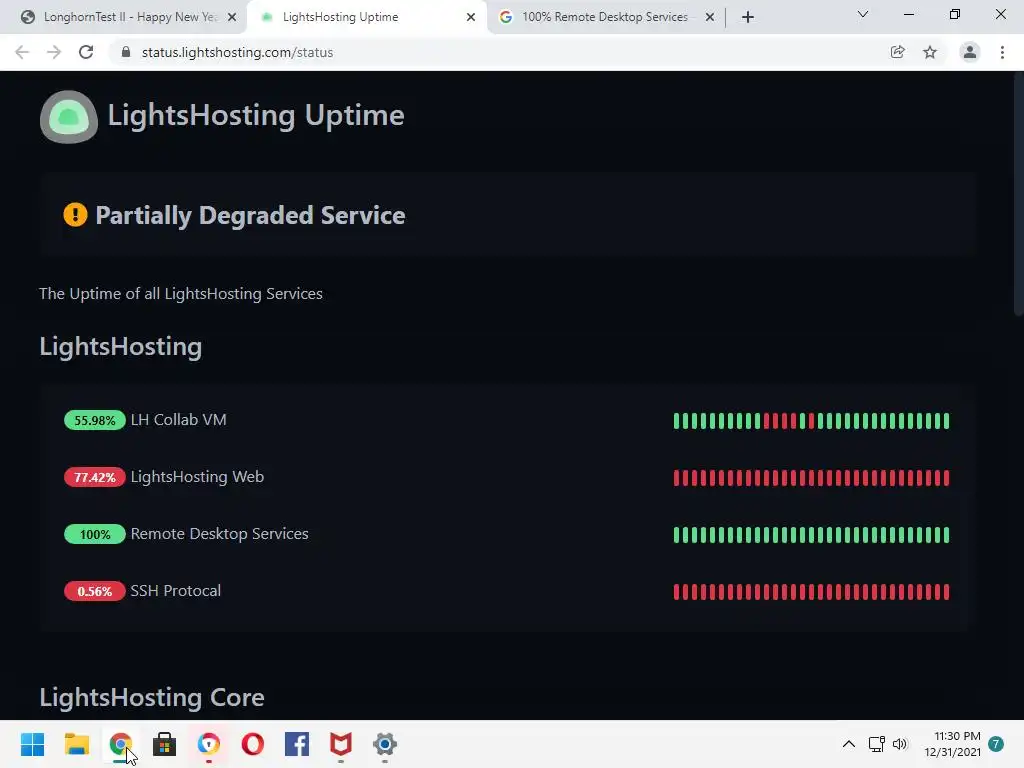Click the padlock site info icon
The width and height of the screenshot is (1024, 768).
[x=126, y=52]
